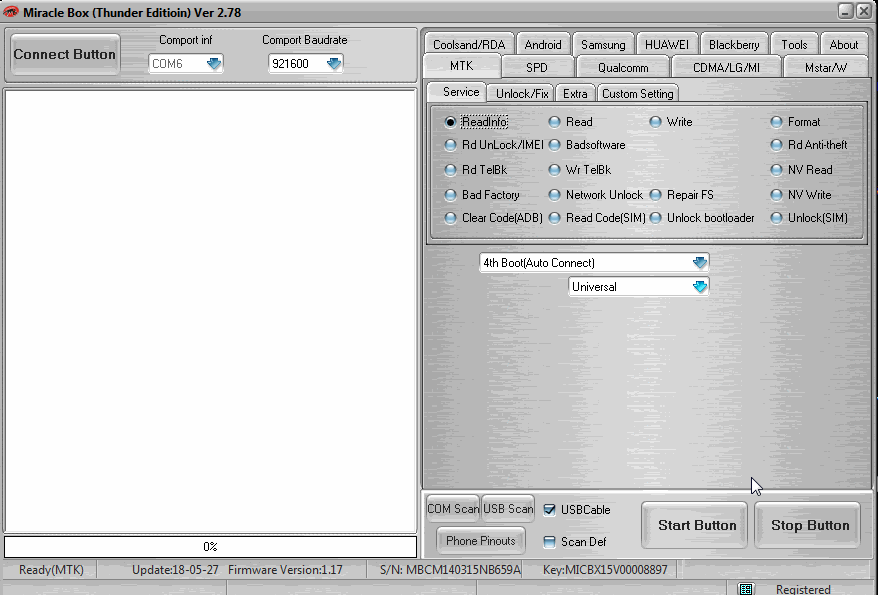Click the Miracle Box app icon in title bar
Image resolution: width=878 pixels, height=595 pixels.
click(x=11, y=12)
